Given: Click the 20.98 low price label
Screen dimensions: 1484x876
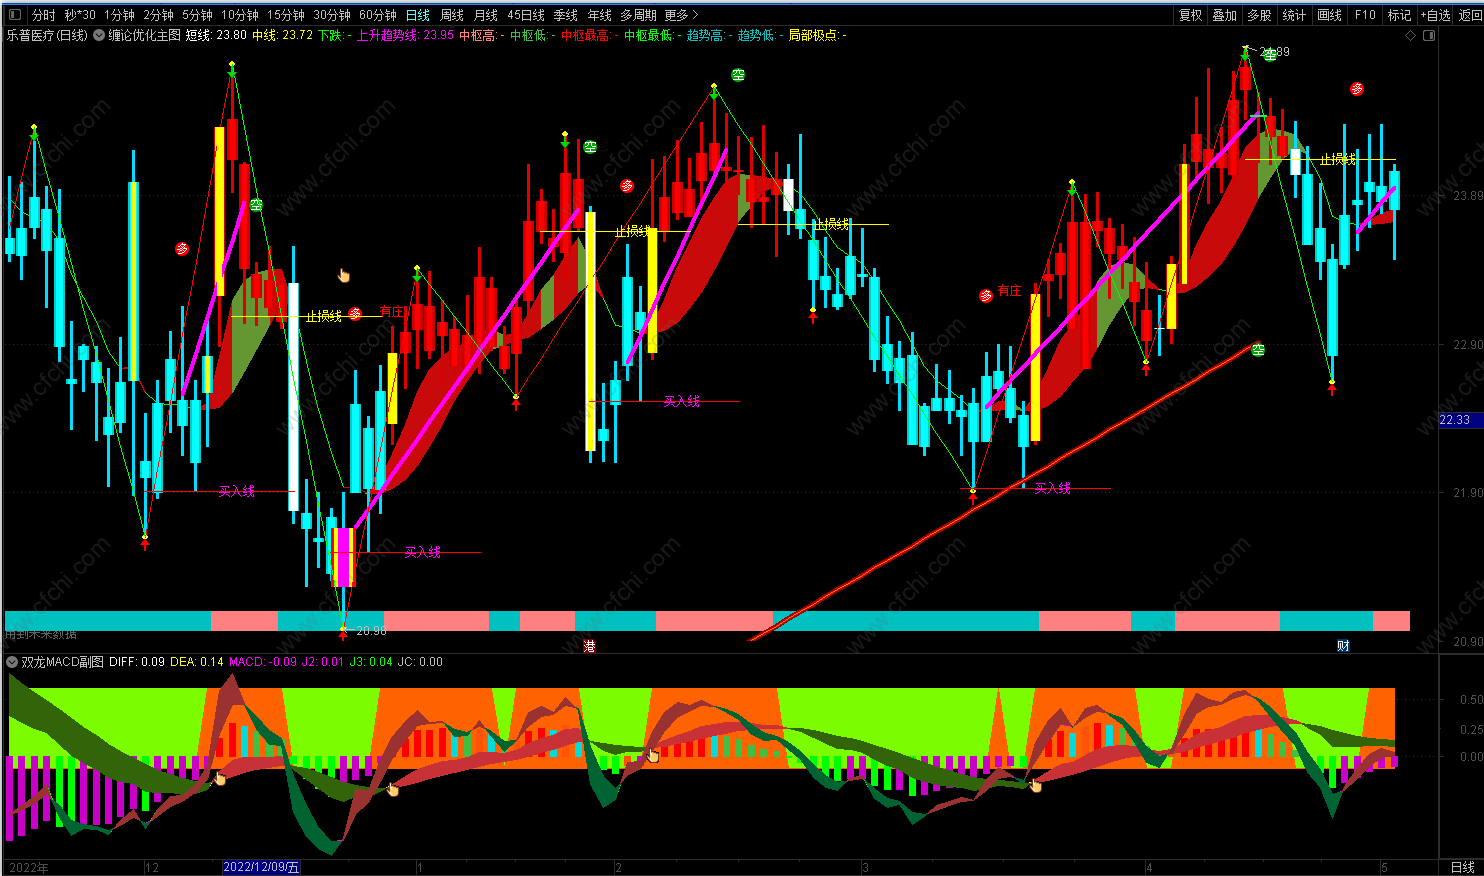Looking at the screenshot, I should click(371, 631).
